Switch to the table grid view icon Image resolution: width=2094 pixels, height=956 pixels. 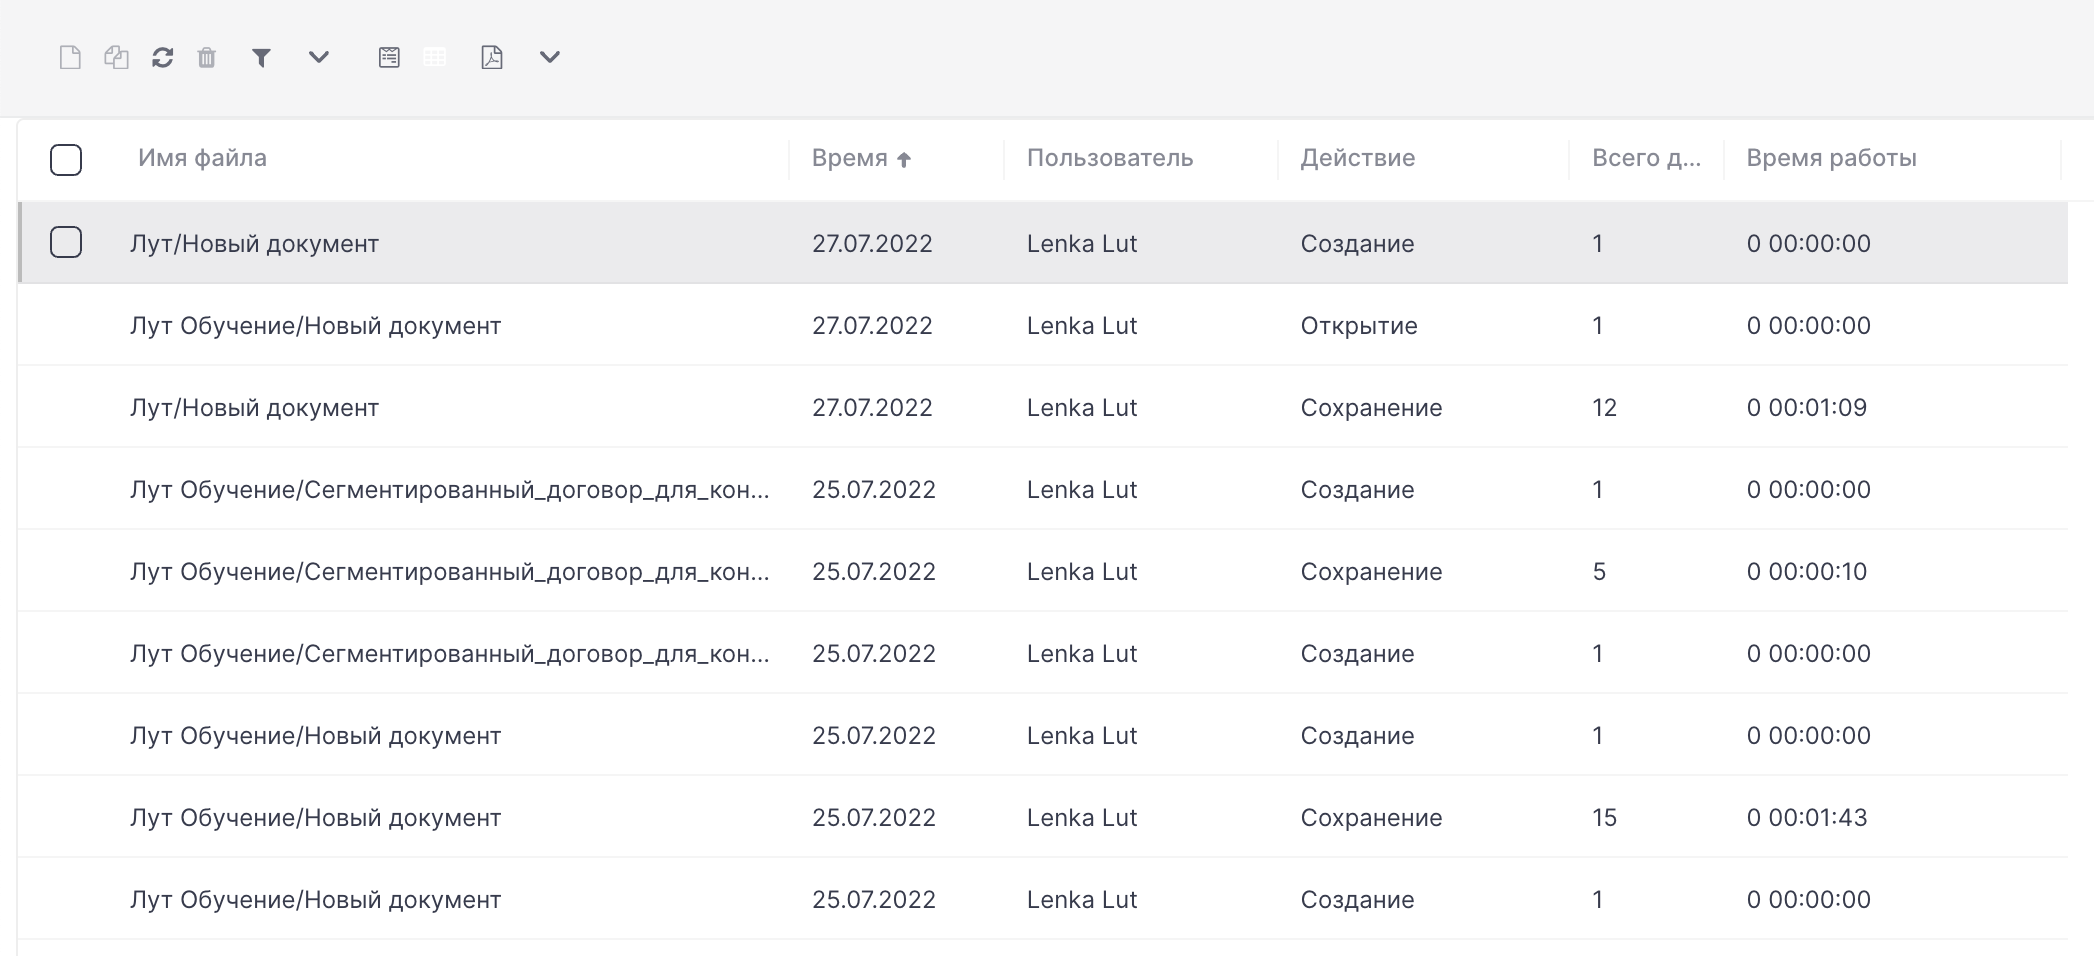click(x=435, y=58)
